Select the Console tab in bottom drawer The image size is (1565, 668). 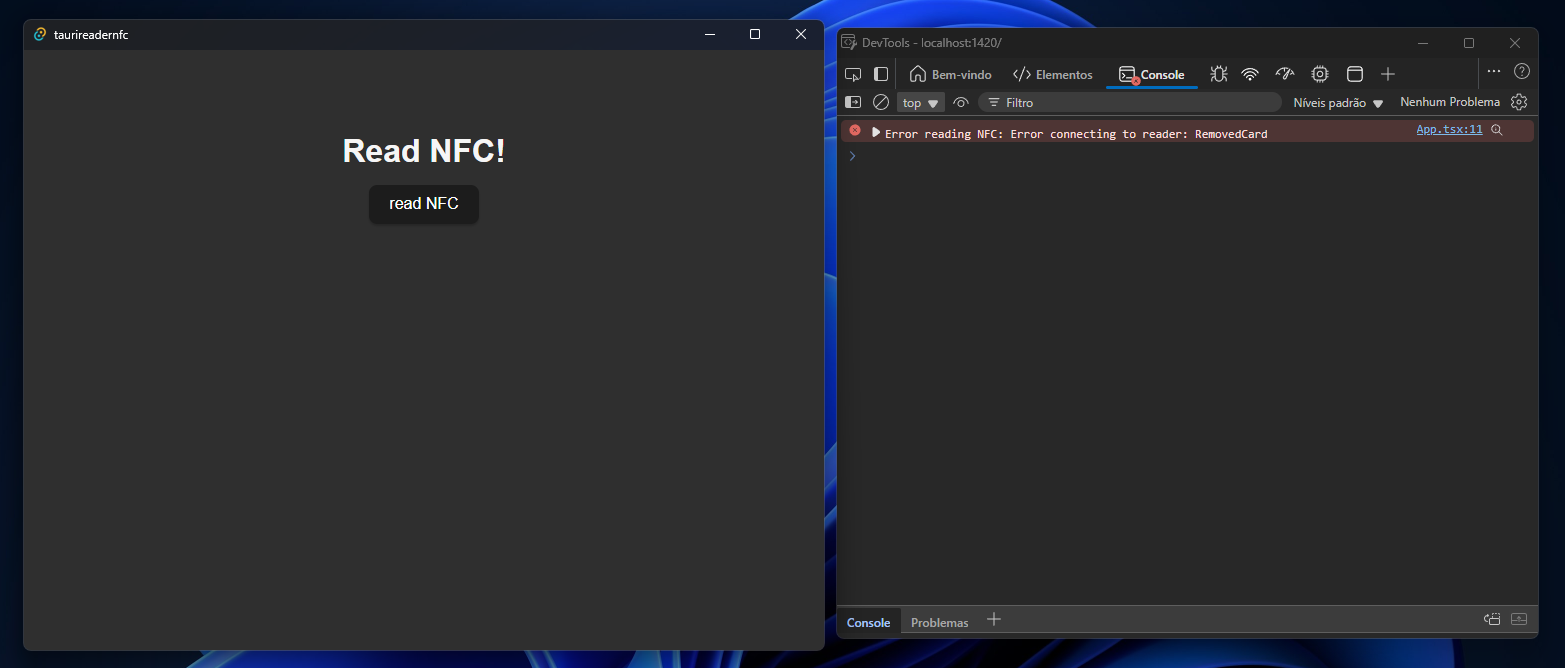868,622
